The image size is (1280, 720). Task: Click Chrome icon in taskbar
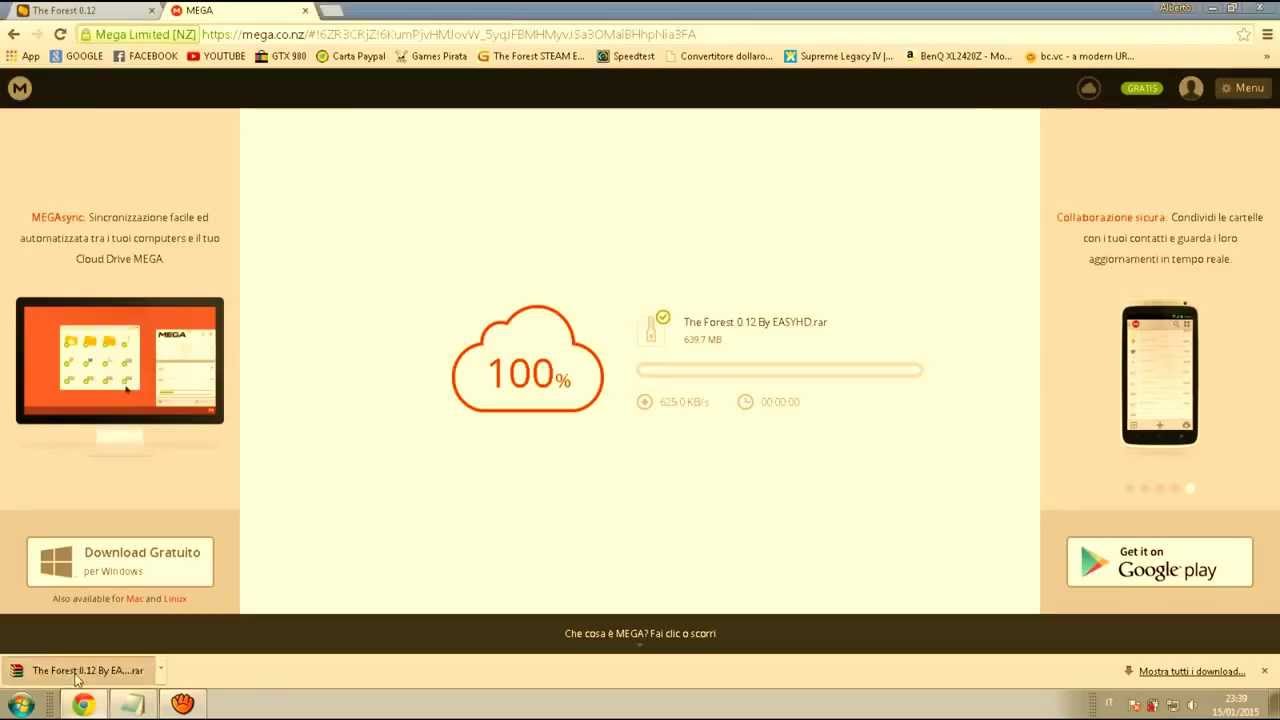point(83,705)
